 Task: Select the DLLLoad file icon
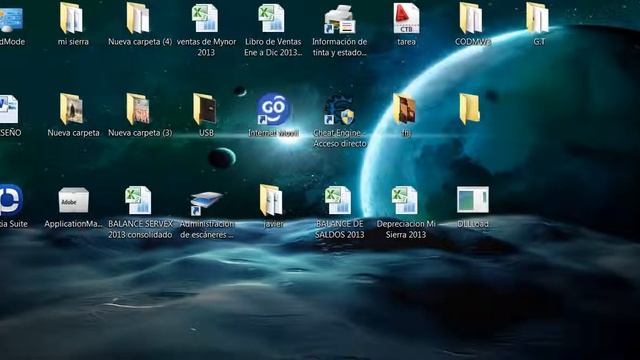point(473,200)
